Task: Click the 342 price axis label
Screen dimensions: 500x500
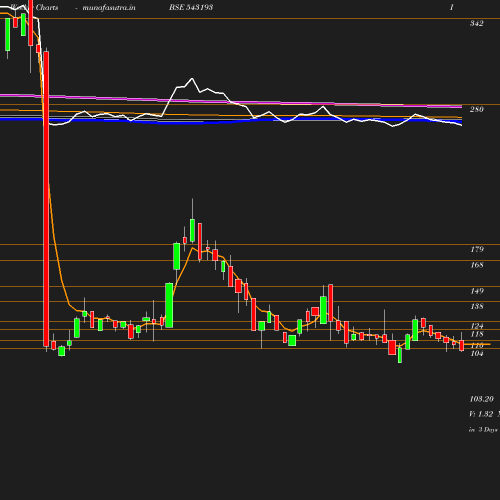Action: click(x=476, y=23)
